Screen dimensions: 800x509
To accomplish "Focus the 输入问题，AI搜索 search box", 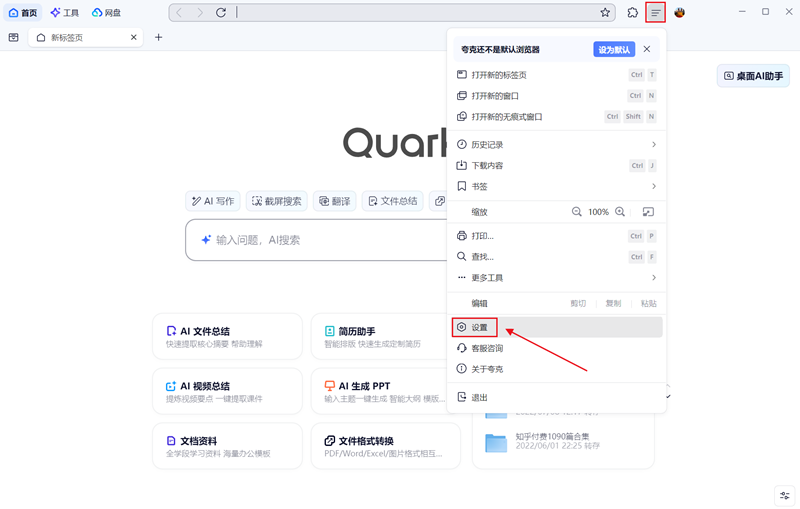I will click(316, 240).
